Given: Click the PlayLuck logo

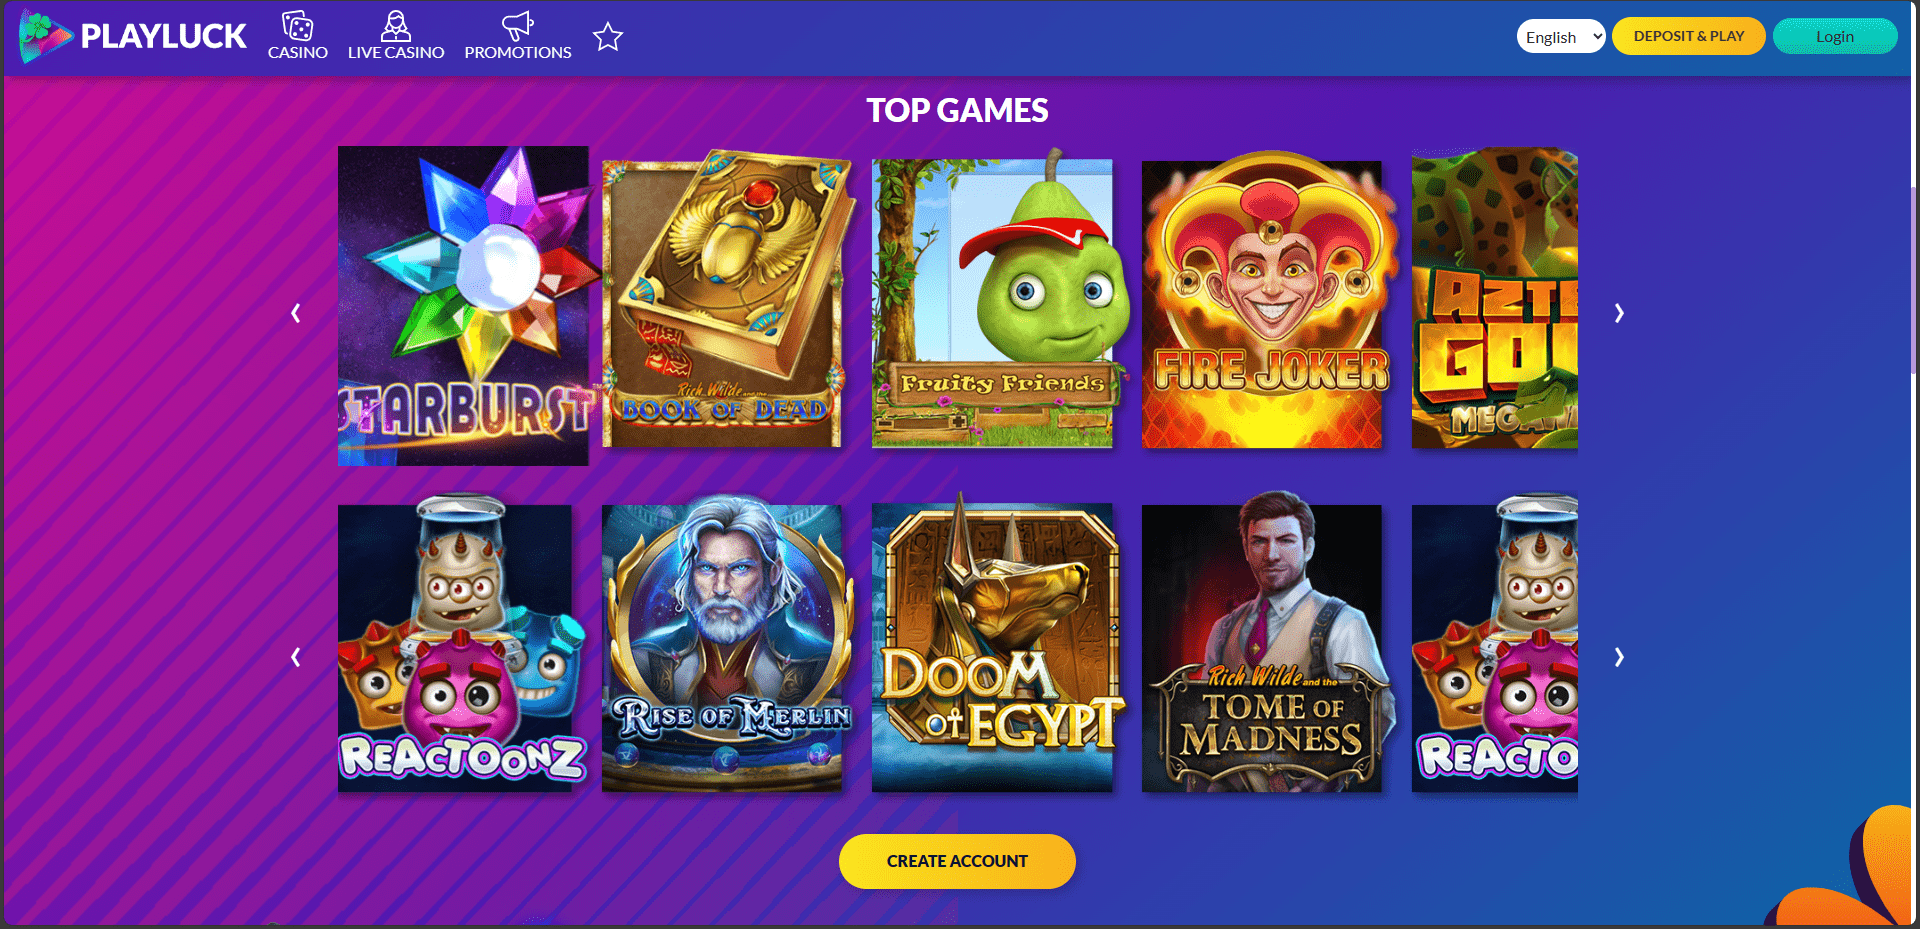Looking at the screenshot, I should (x=133, y=36).
